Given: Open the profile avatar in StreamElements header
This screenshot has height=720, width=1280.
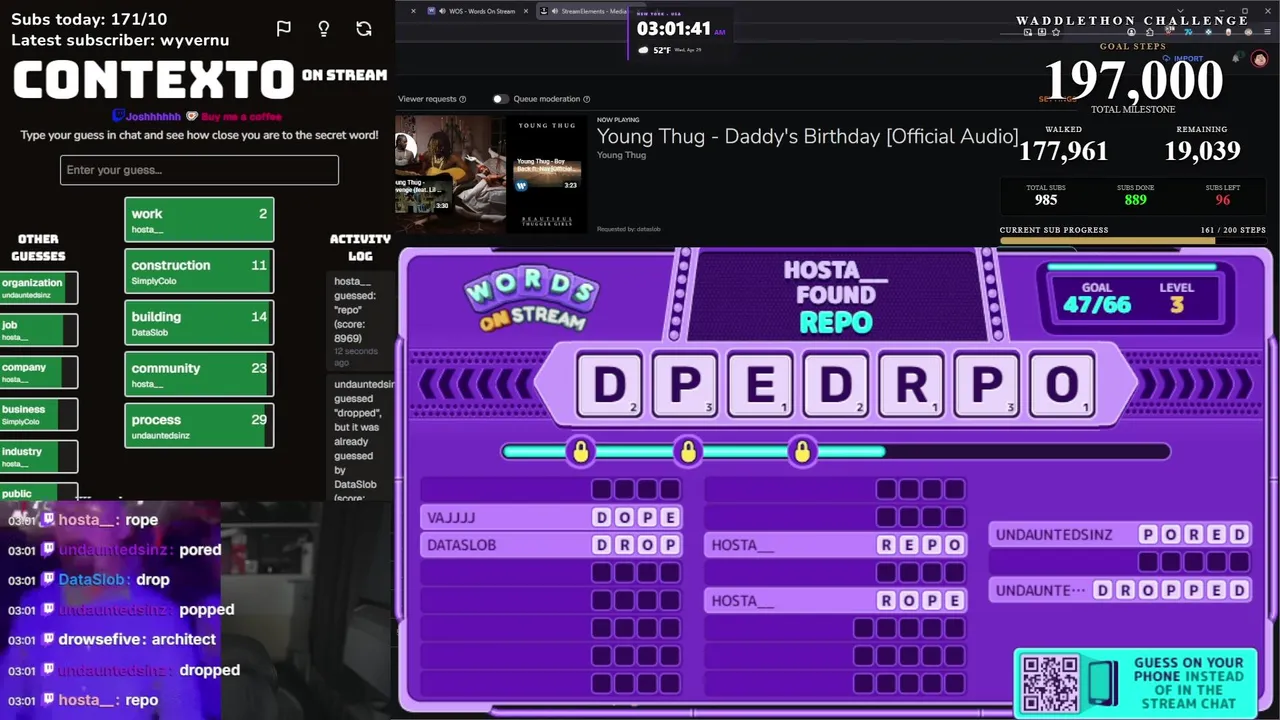Looking at the screenshot, I should coord(1260,59).
